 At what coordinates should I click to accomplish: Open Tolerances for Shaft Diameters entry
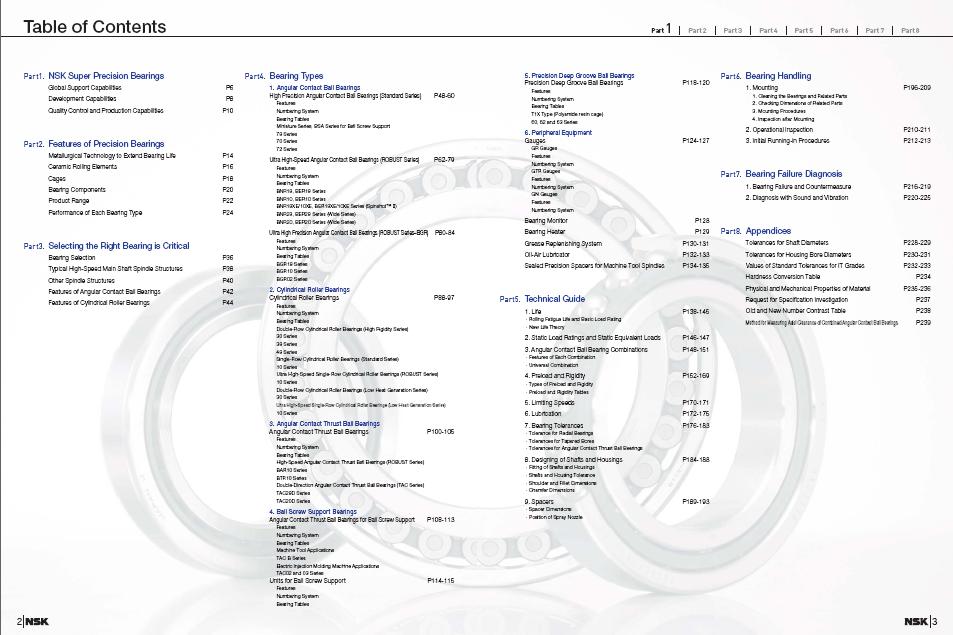[786, 242]
